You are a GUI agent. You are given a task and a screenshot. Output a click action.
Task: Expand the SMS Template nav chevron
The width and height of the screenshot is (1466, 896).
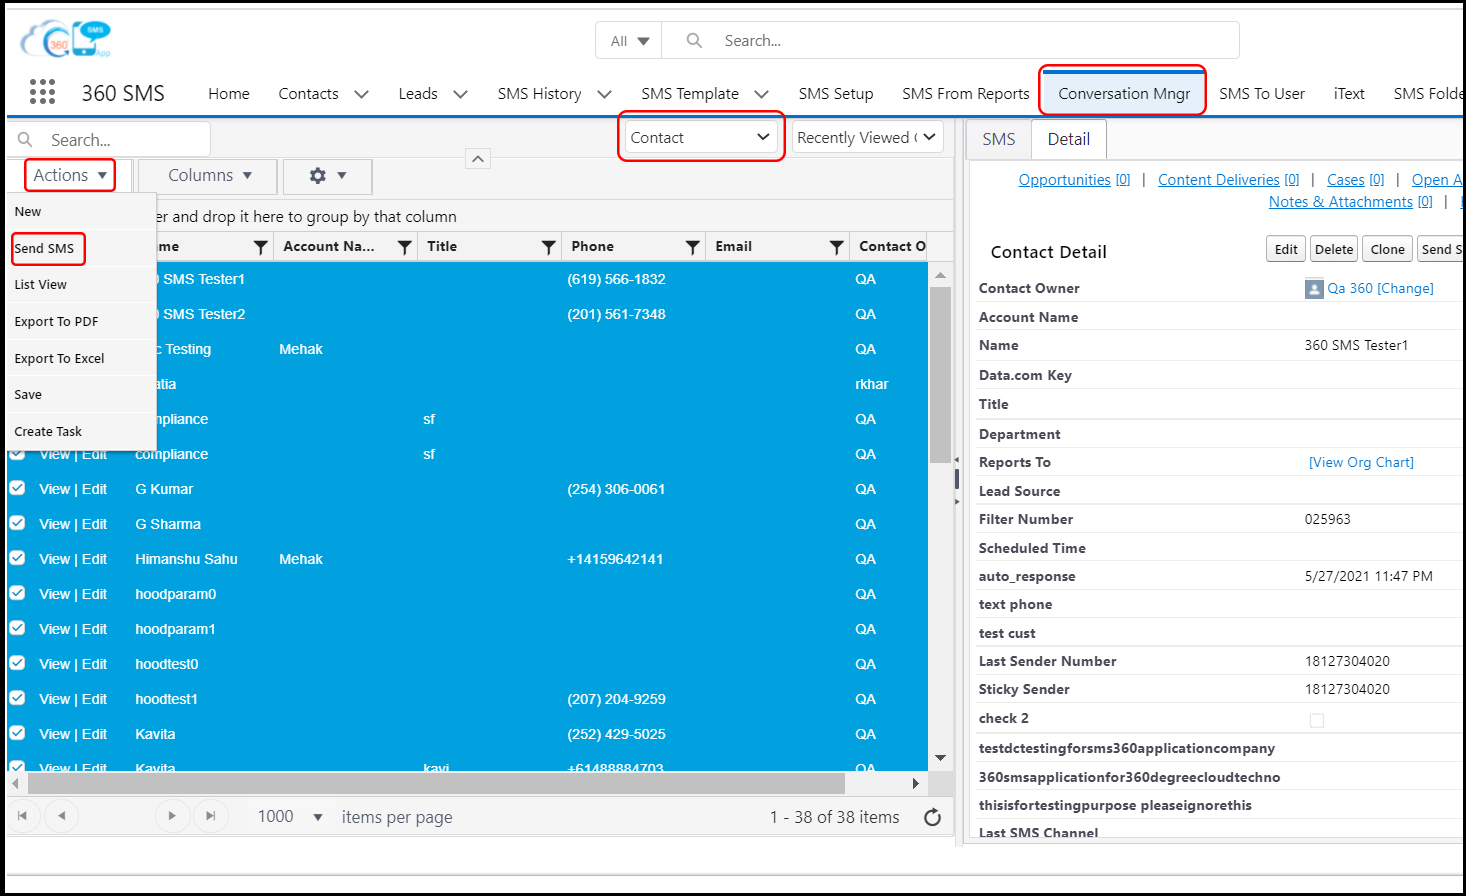pos(761,94)
